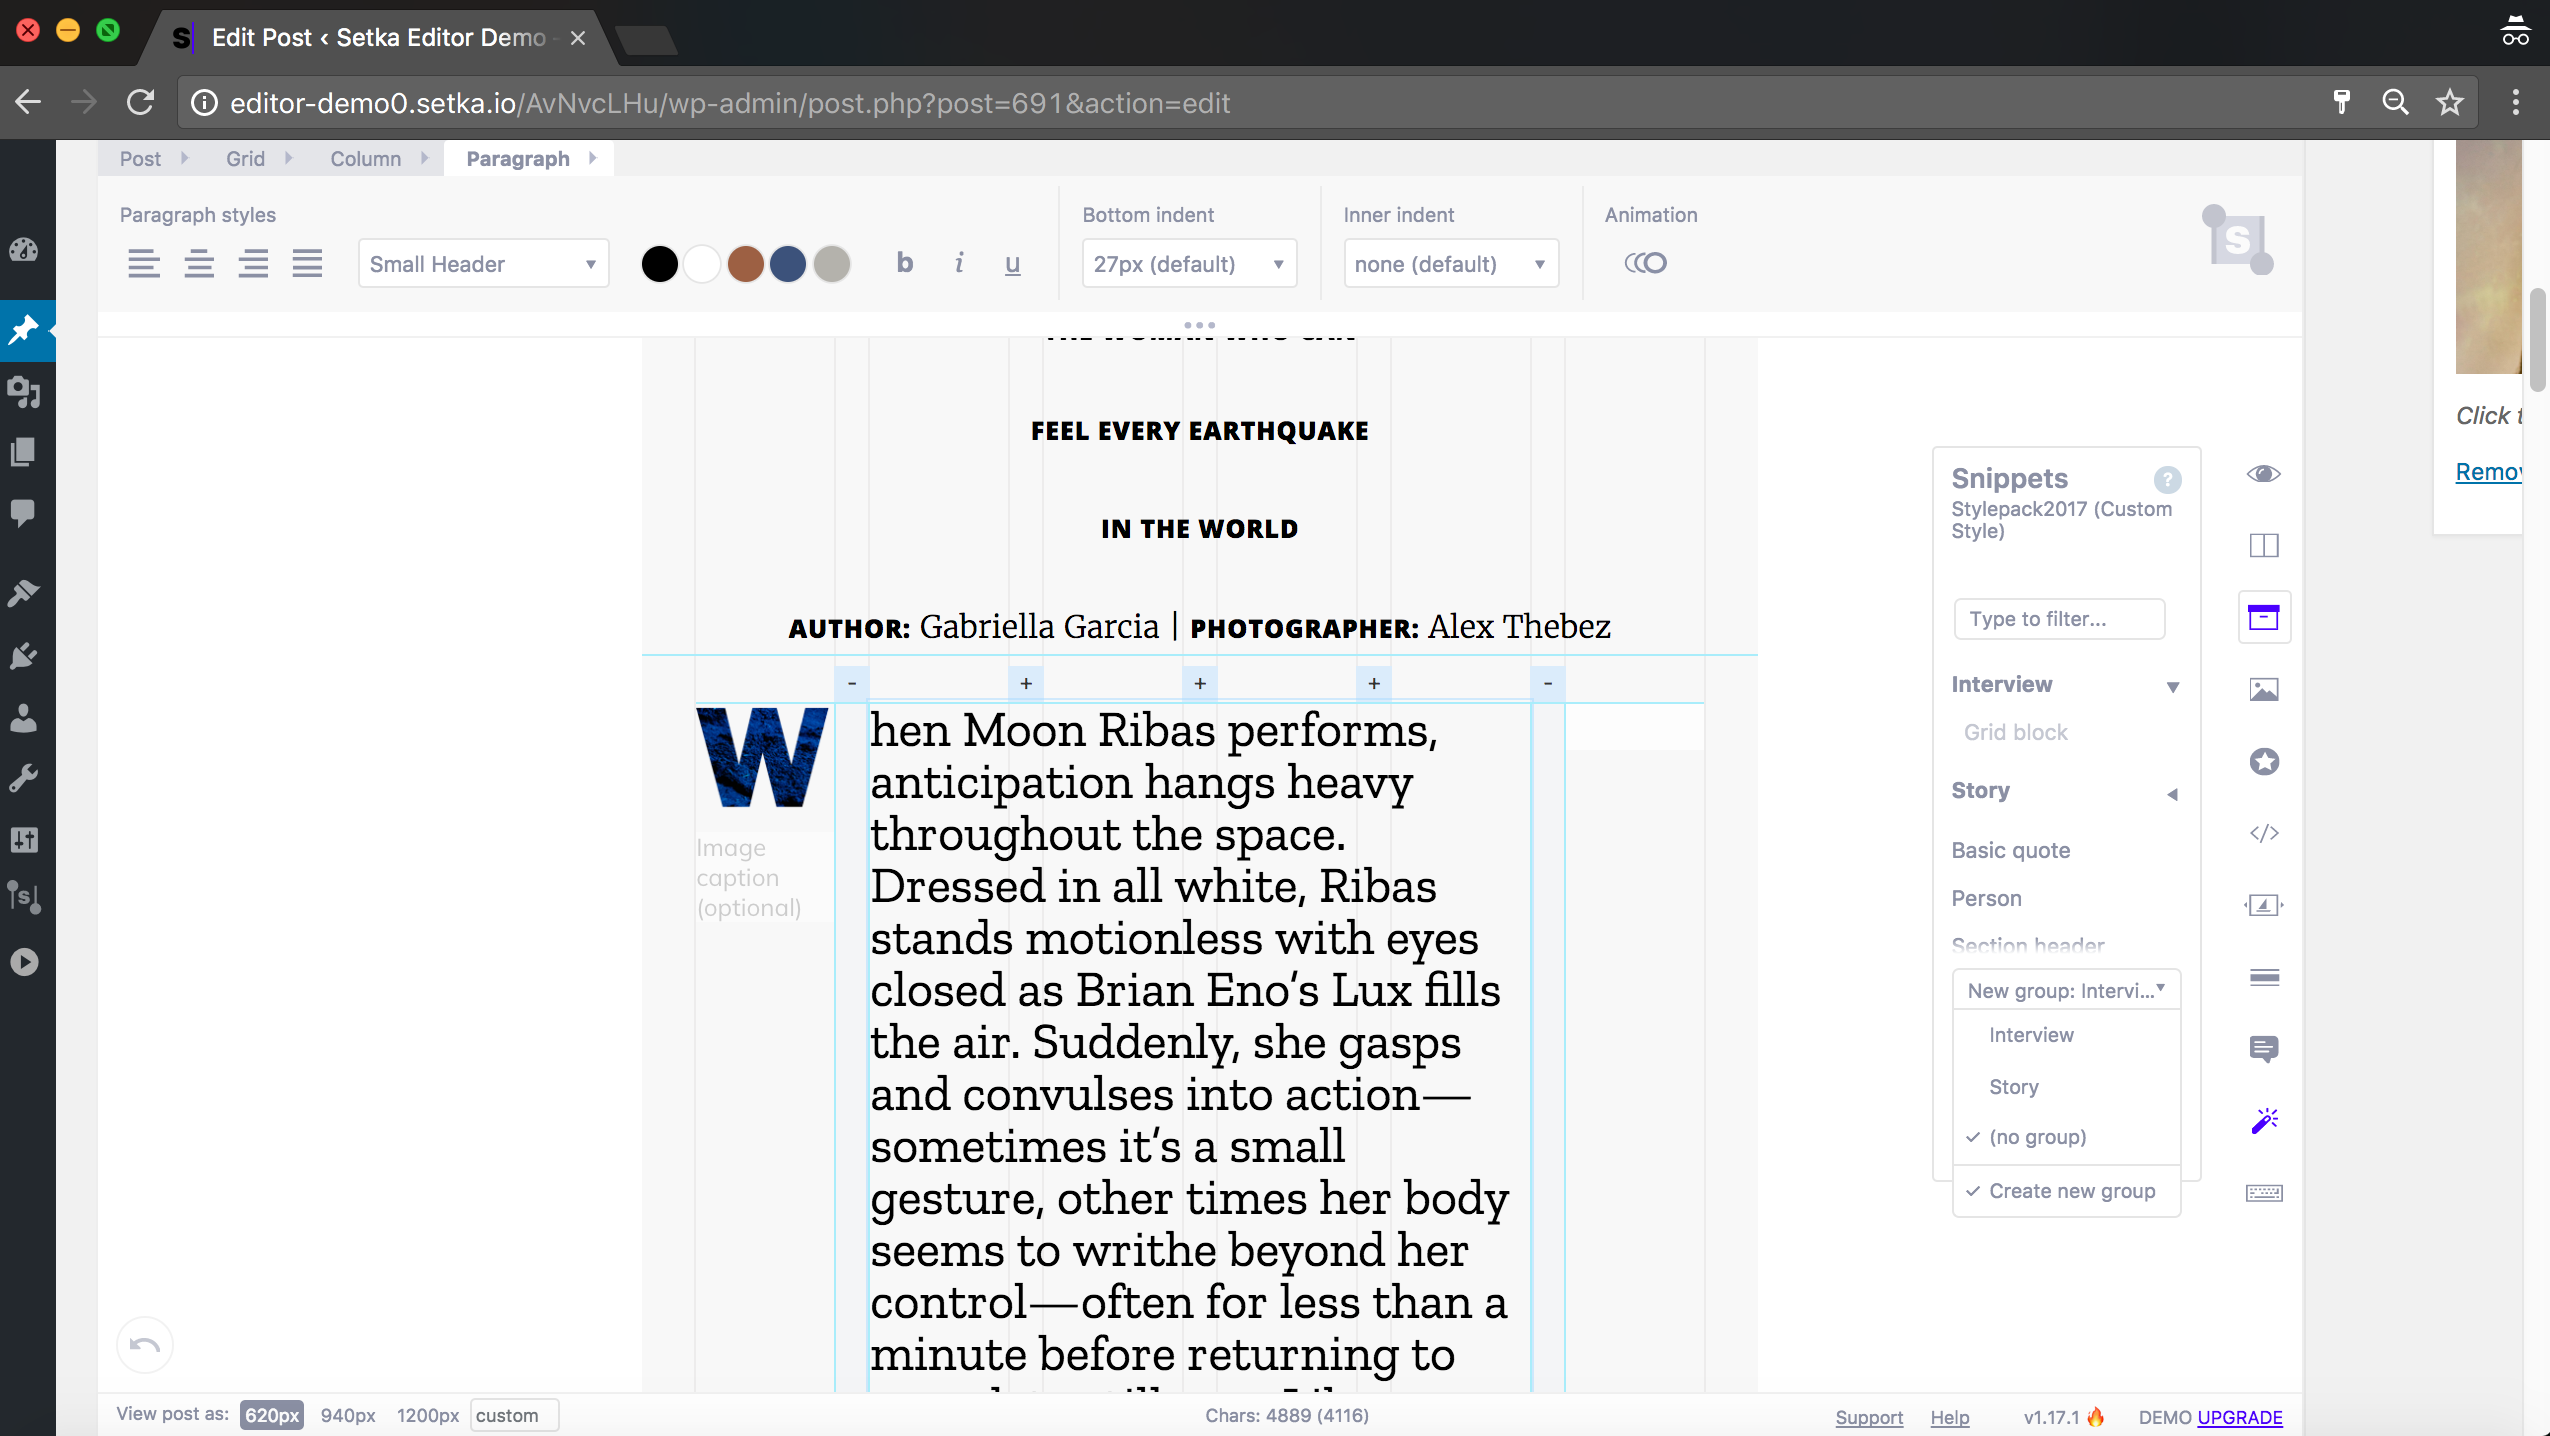Open the Help link
Screen dimensions: 2550x1436
(x=1949, y=1417)
